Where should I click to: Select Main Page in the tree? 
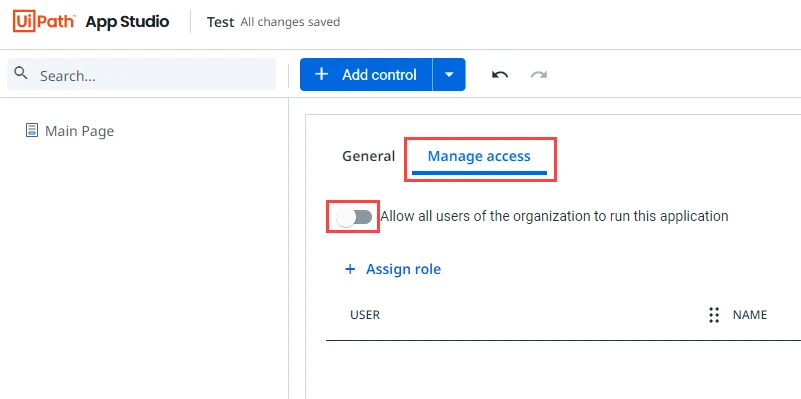click(79, 131)
